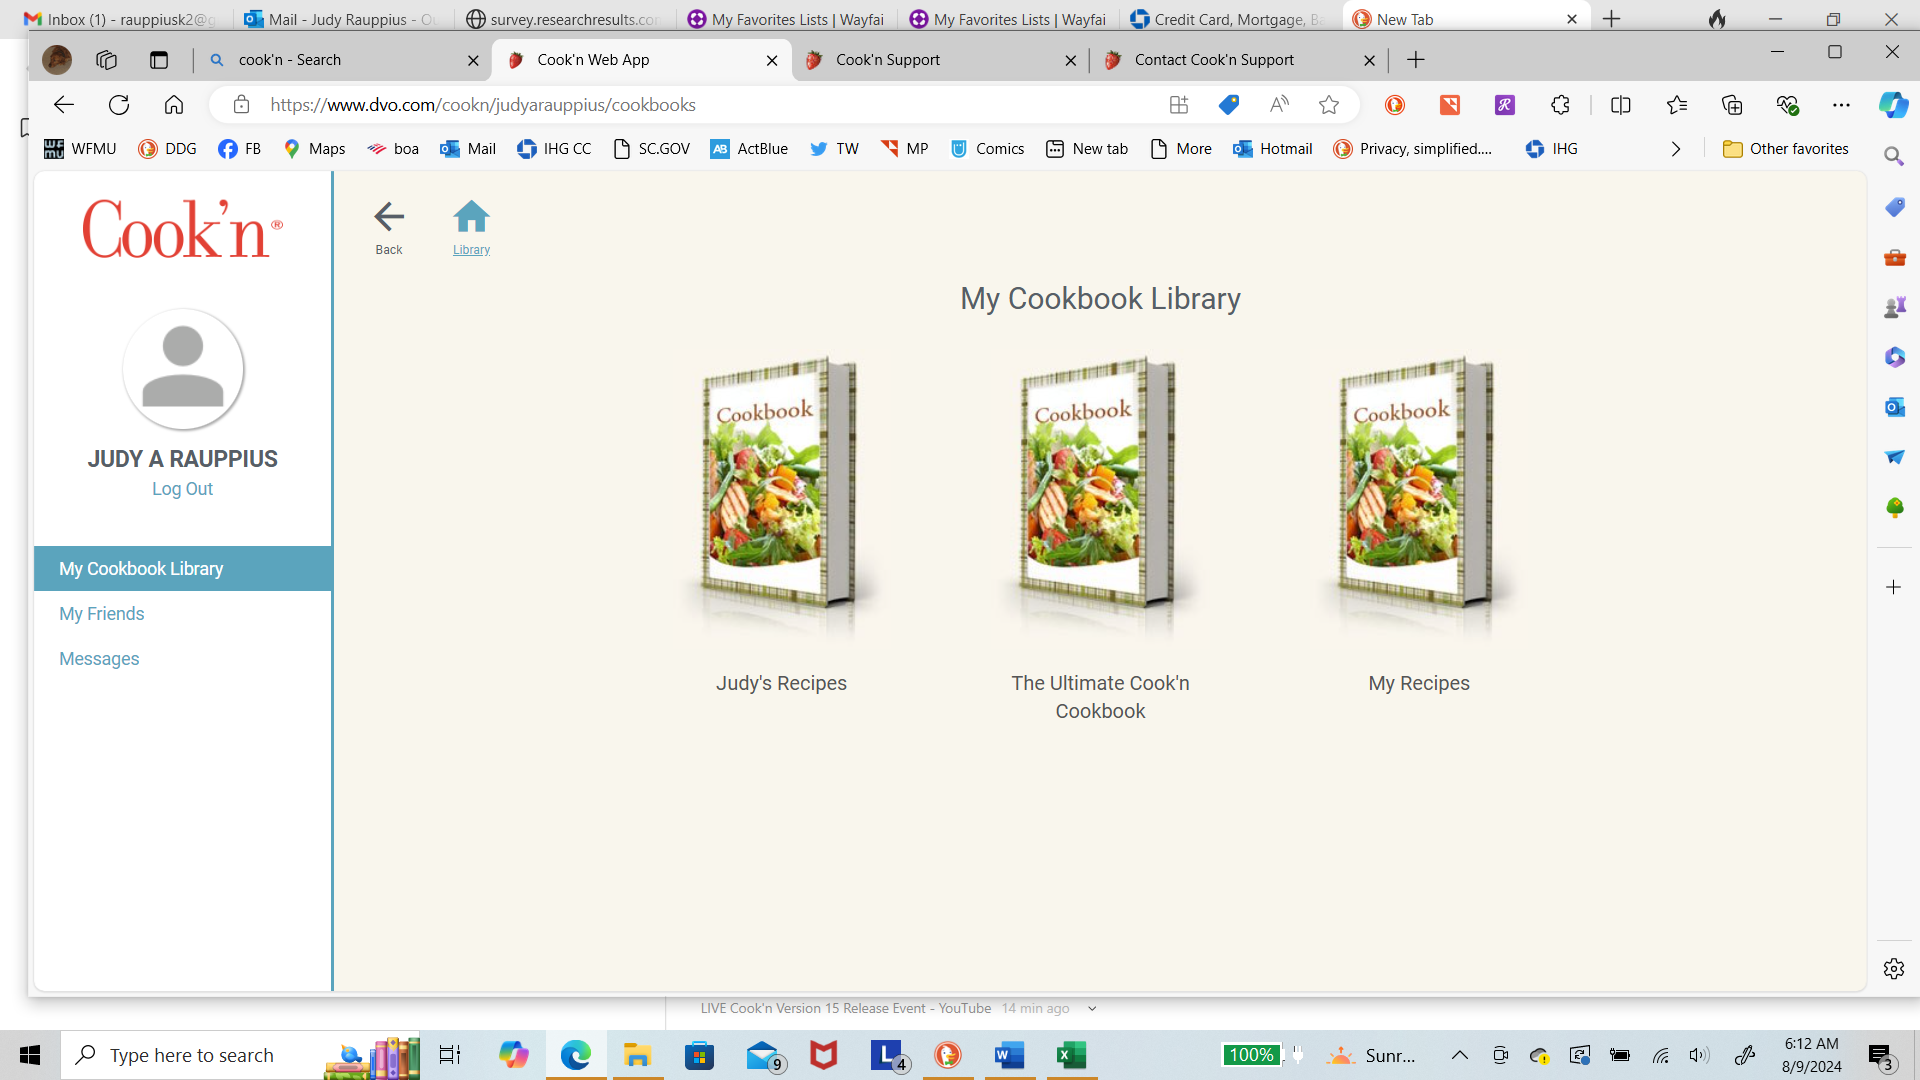Open My Friends in sidebar
The width and height of the screenshot is (1920, 1080).
[x=102, y=614]
